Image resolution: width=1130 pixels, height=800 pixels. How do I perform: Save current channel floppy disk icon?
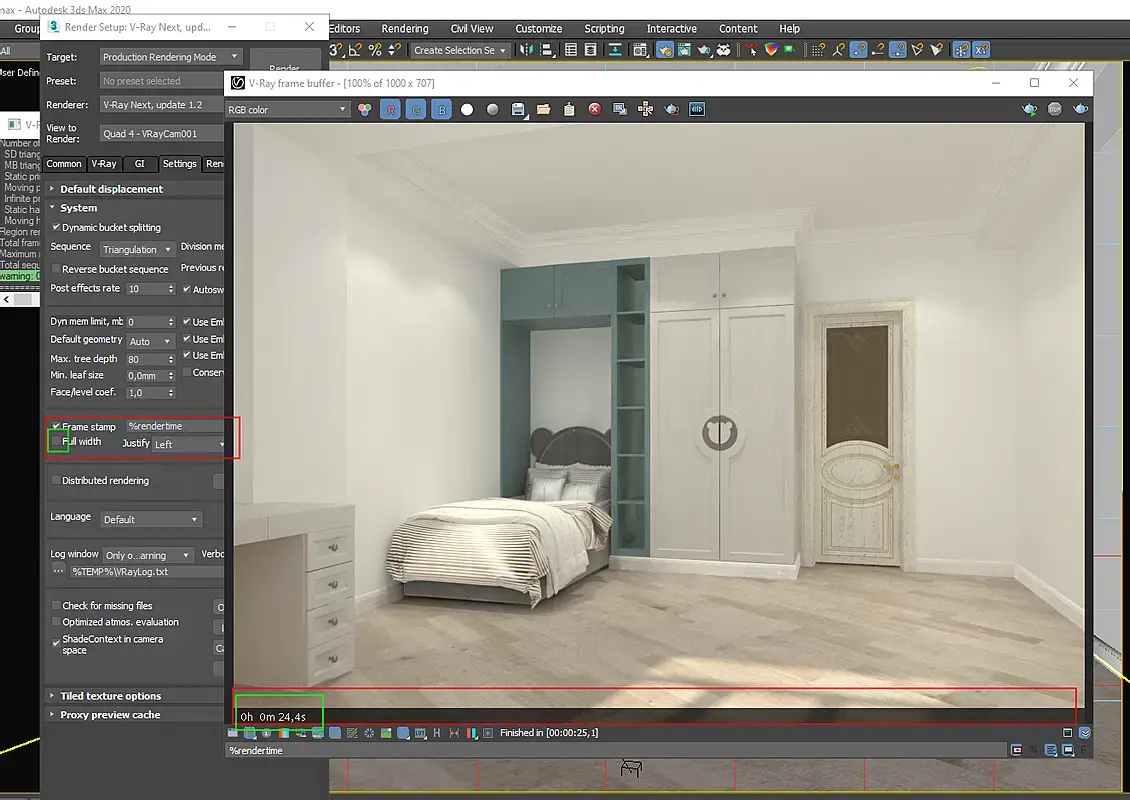point(518,110)
